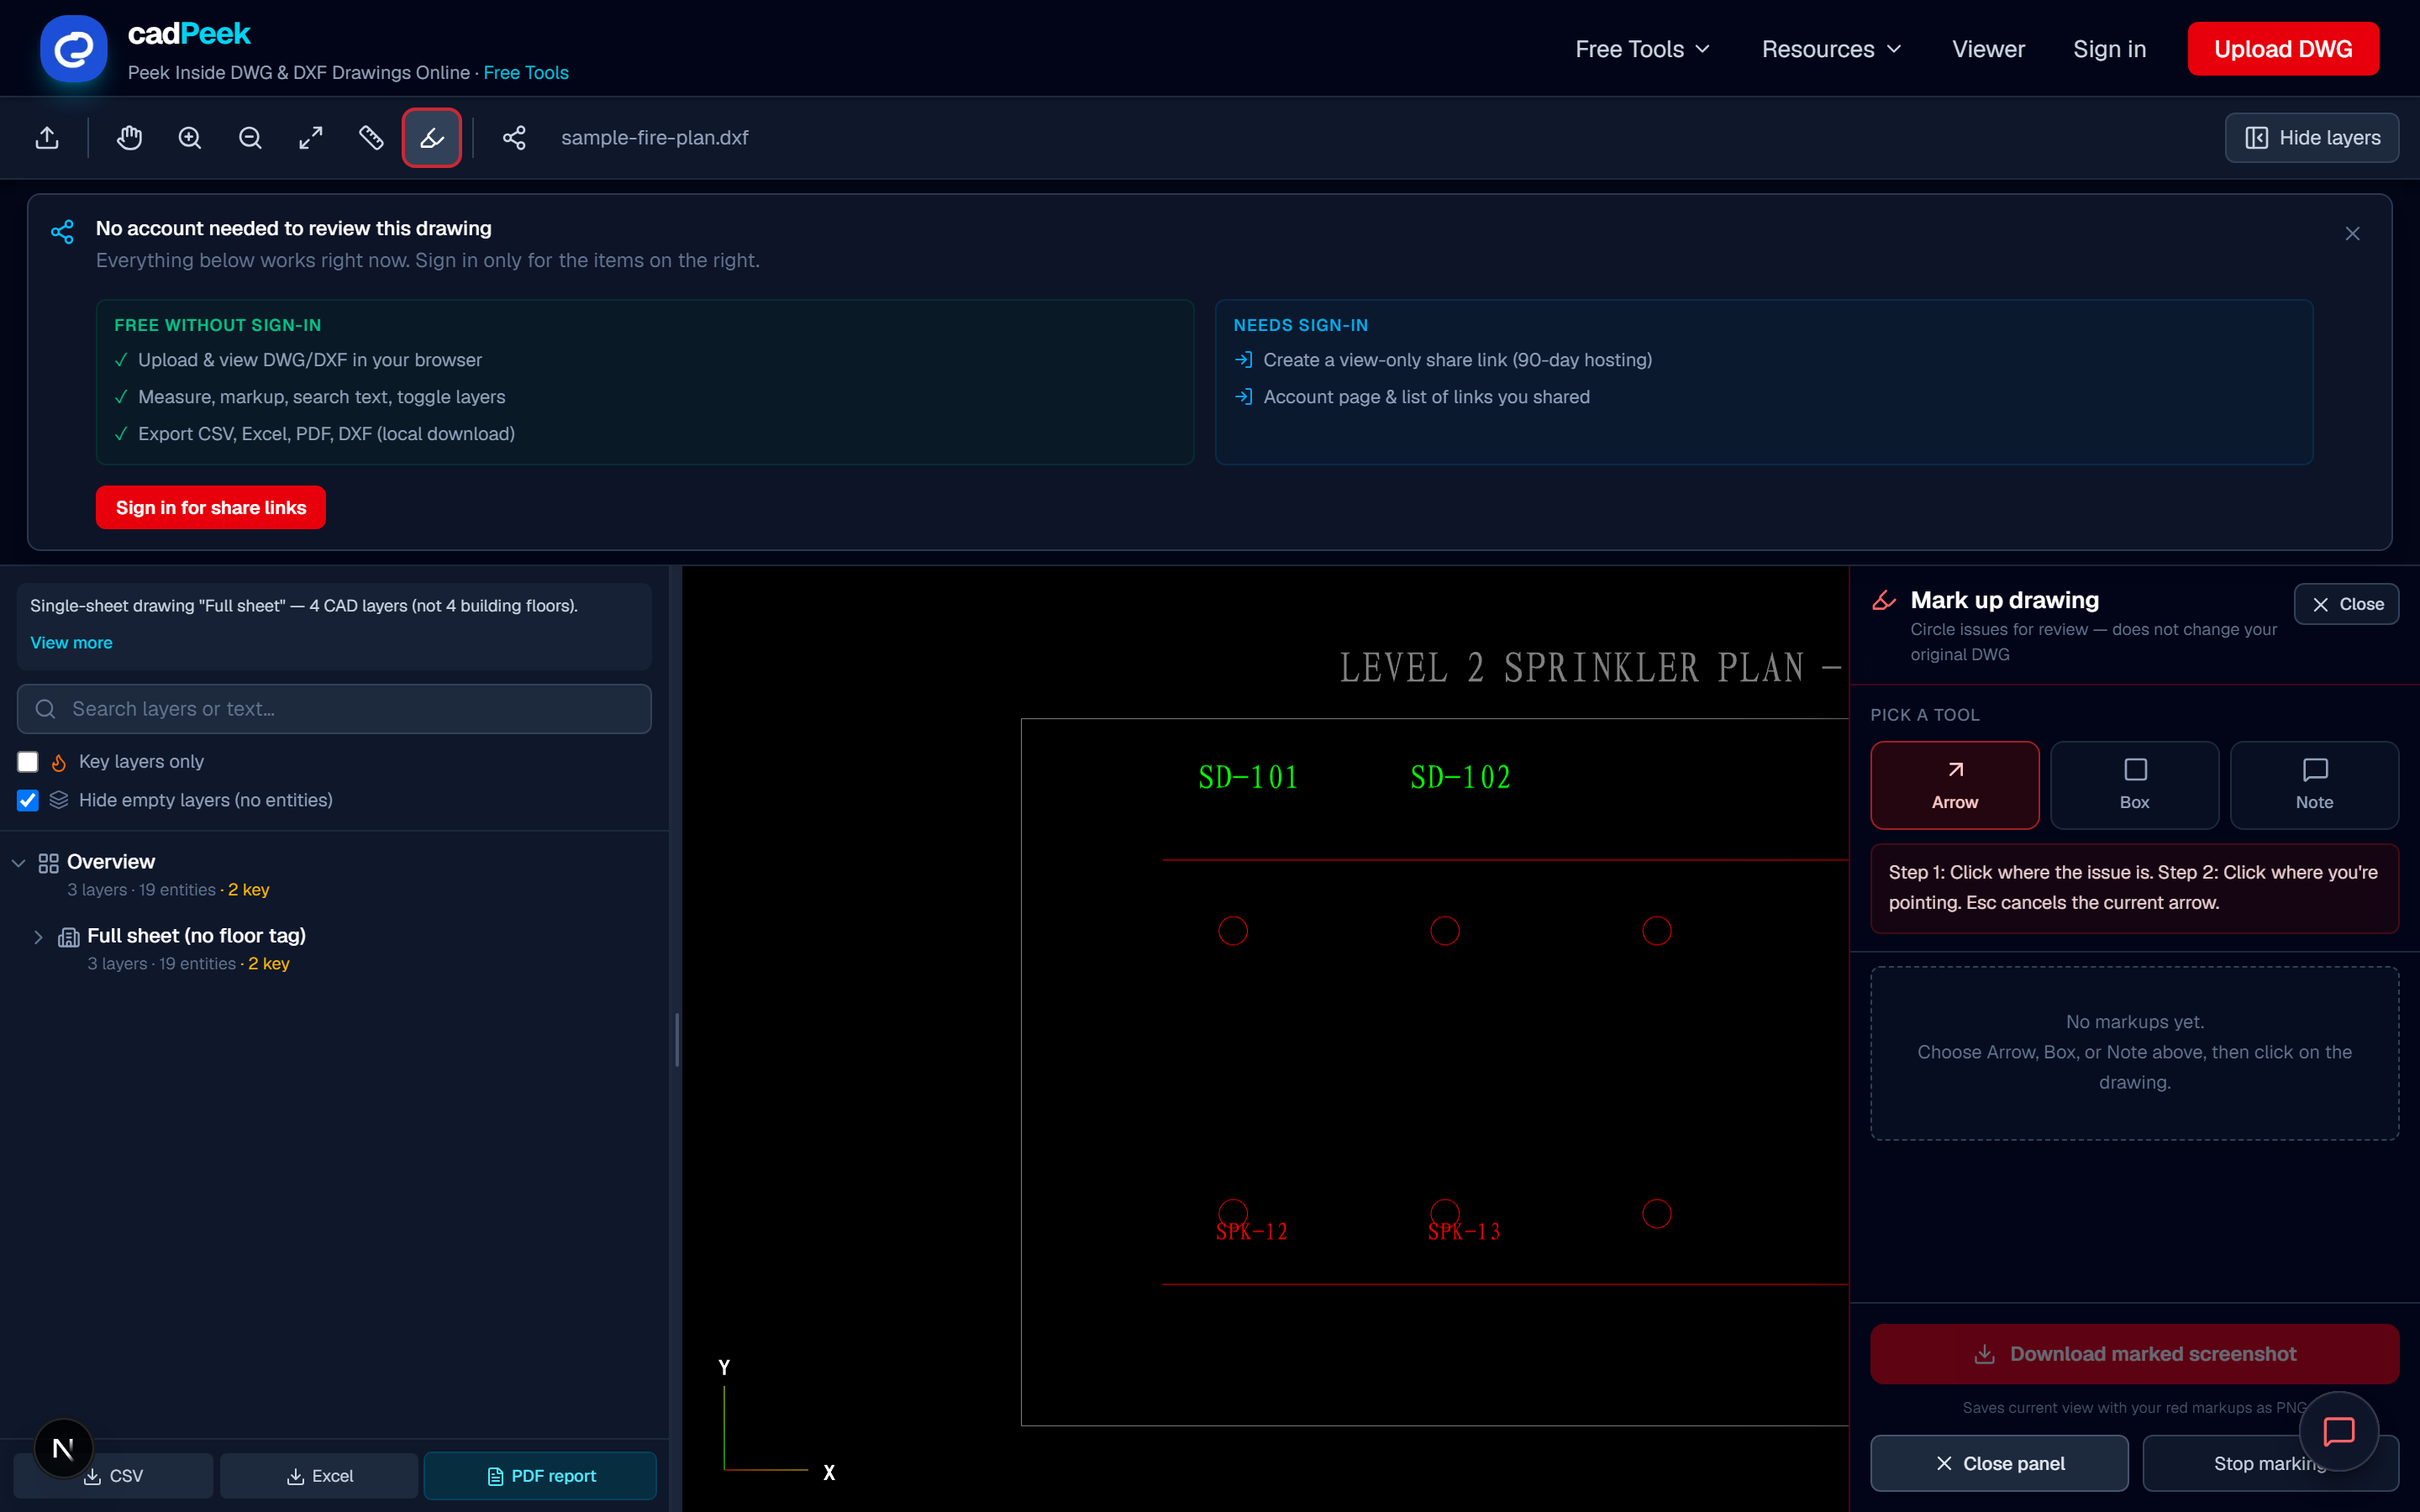Choose the Box markup tool

click(2134, 785)
